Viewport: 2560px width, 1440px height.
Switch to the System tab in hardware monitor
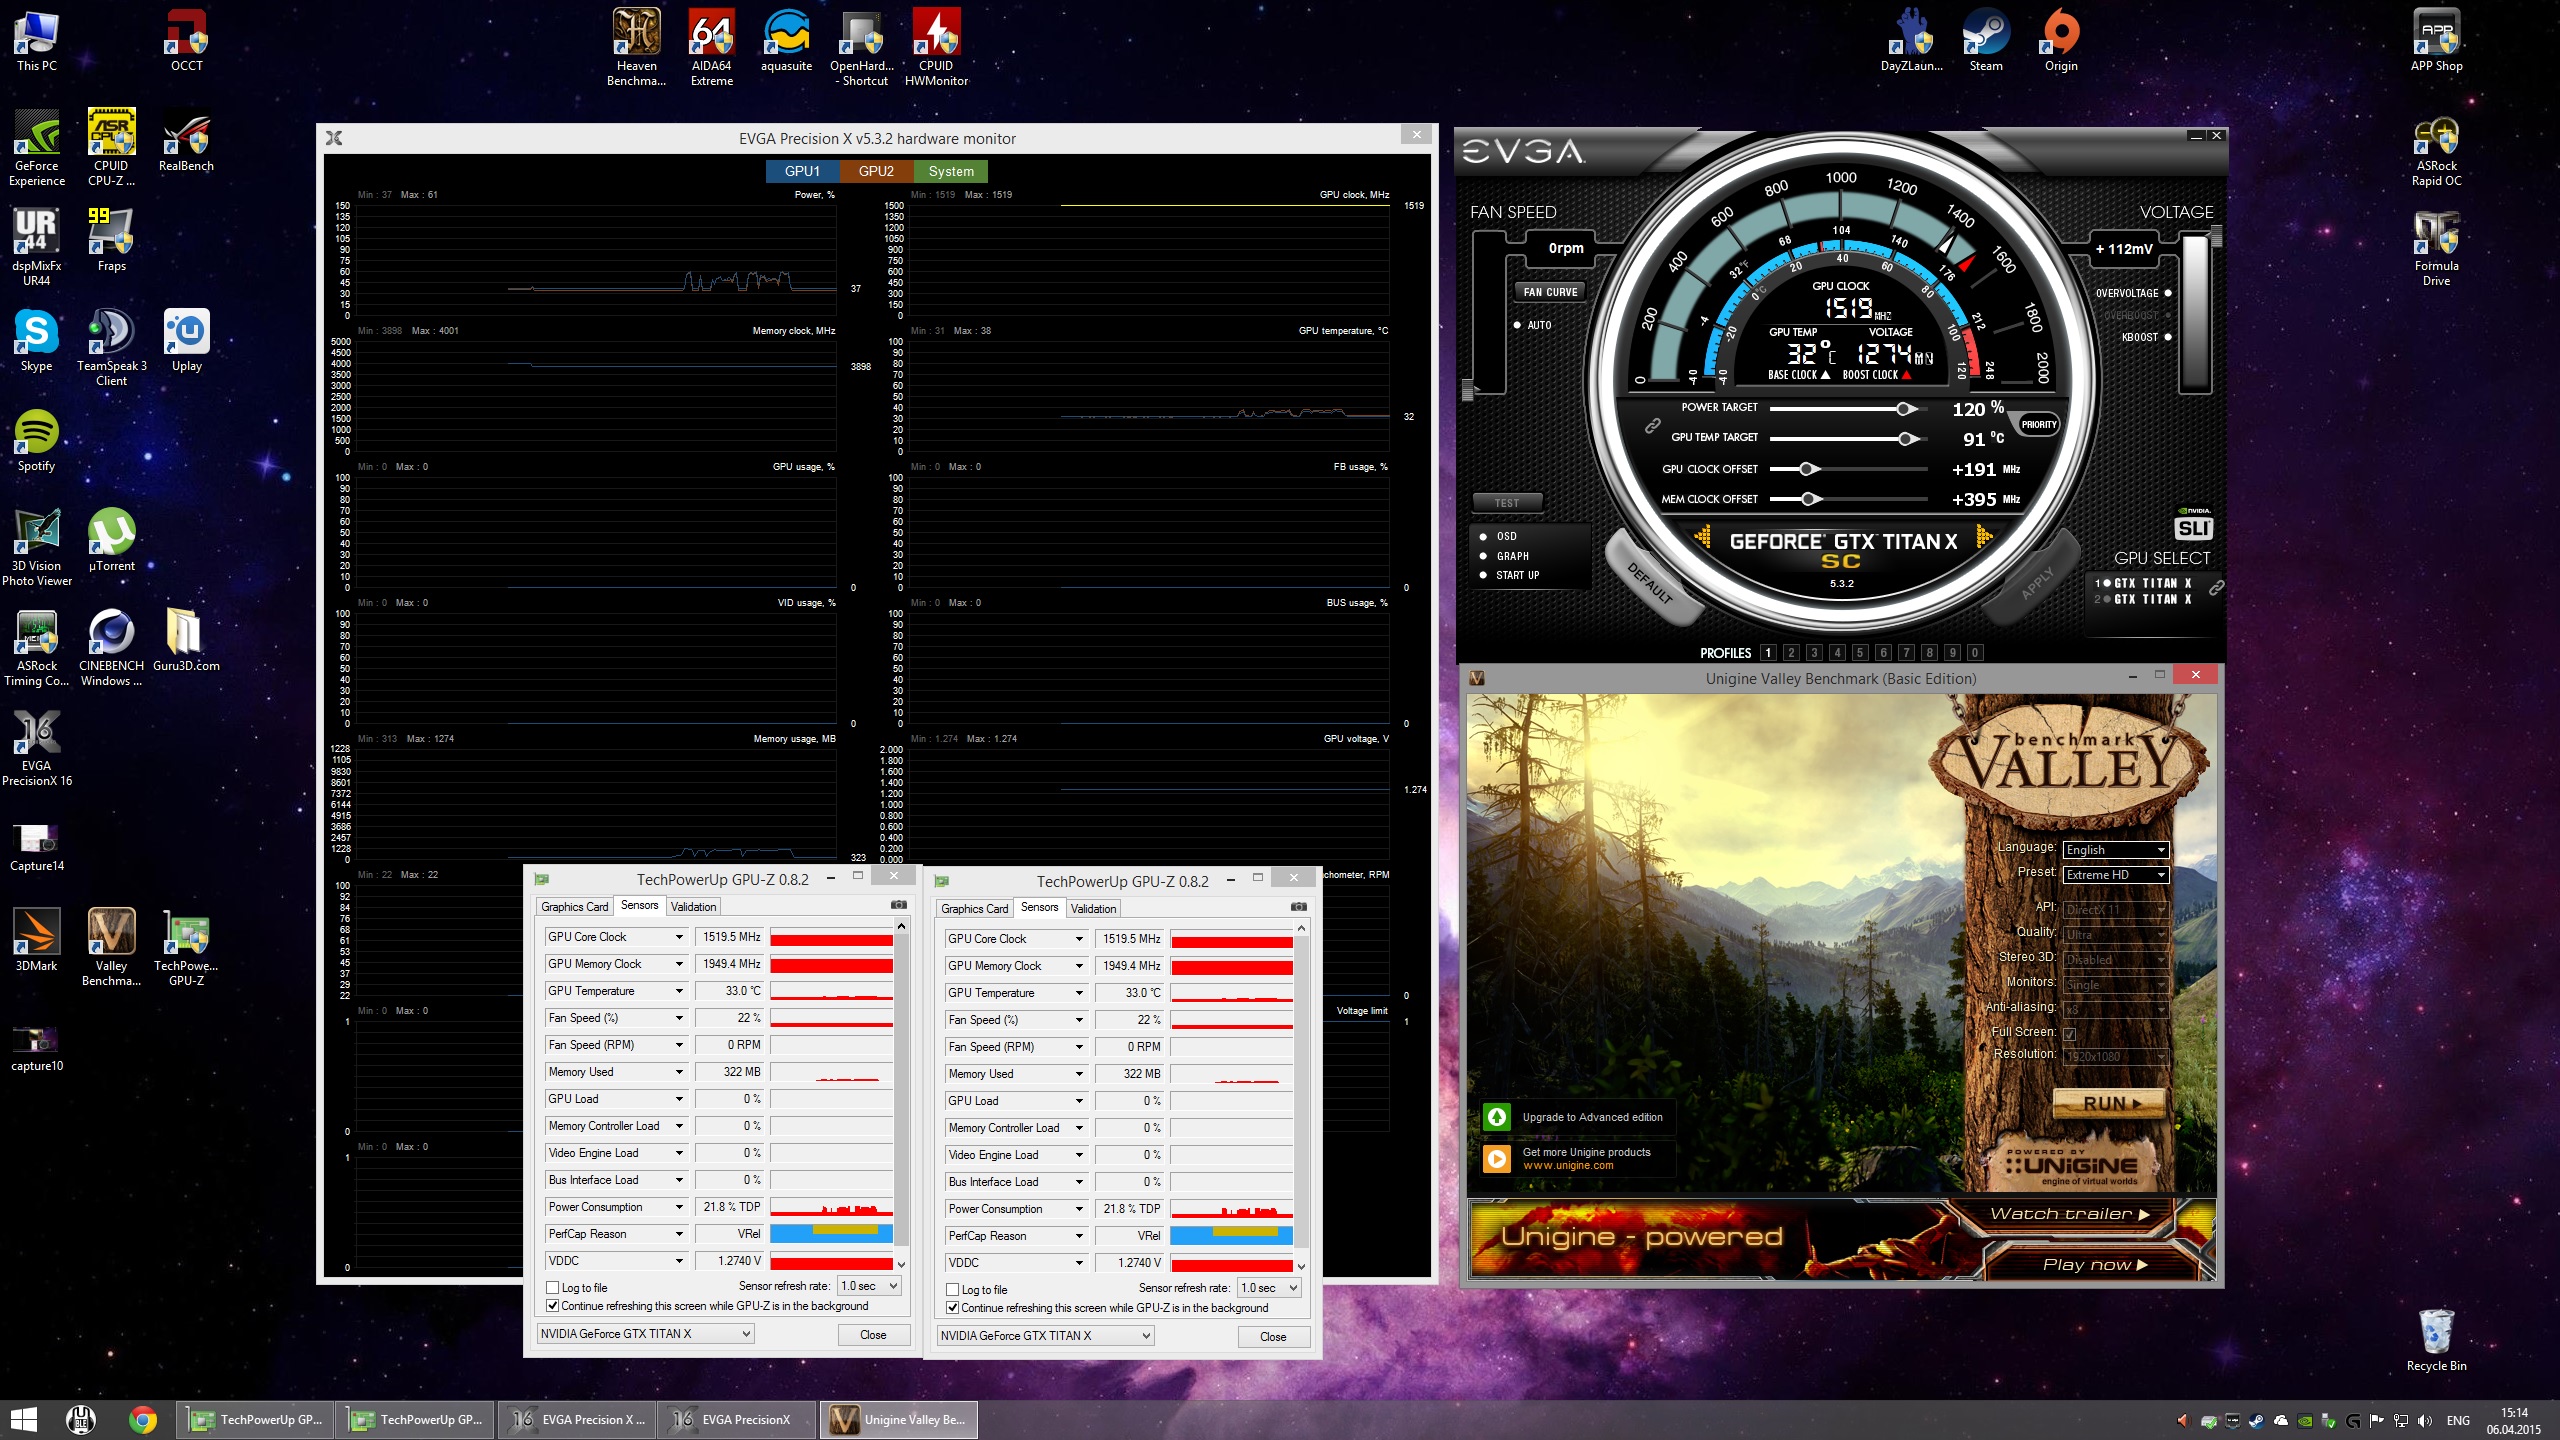(951, 171)
